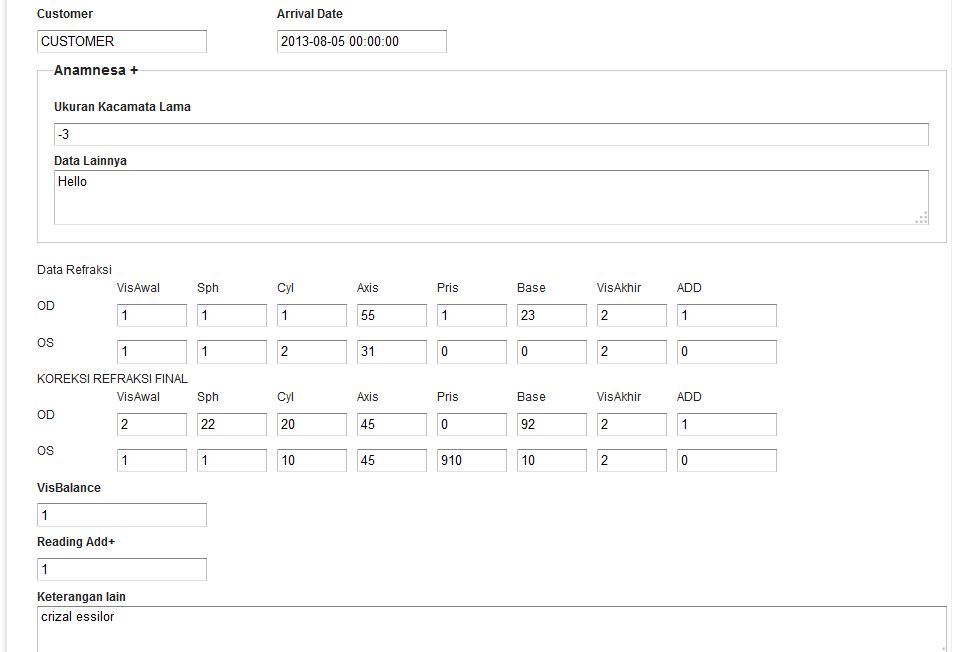The height and width of the screenshot is (652, 974).
Task: Select Koreksi Final OS Pris field showing 910
Action: [471, 461]
